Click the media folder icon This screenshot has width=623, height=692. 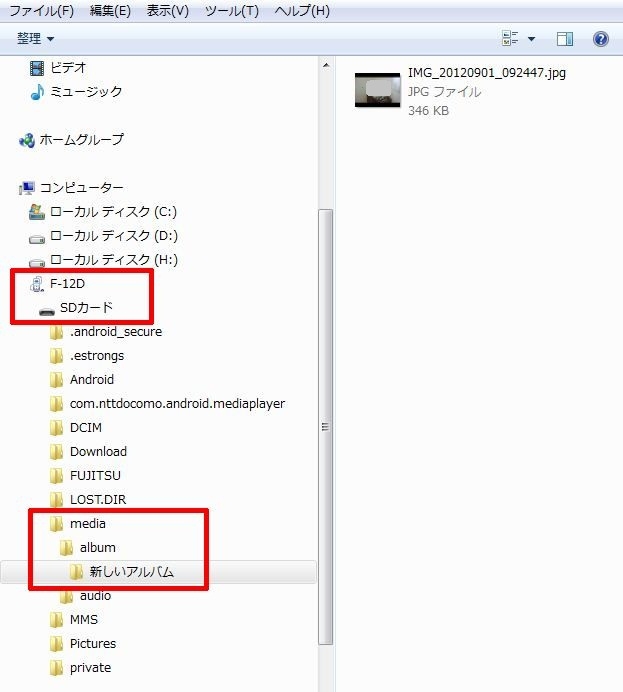[56, 524]
